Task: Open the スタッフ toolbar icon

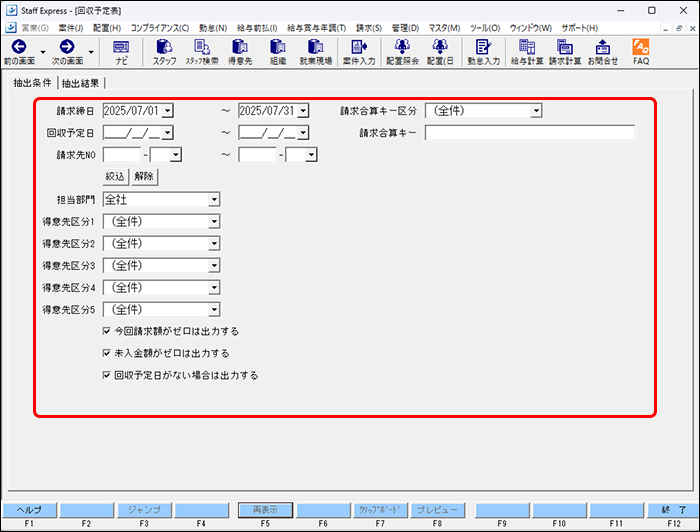Action: click(164, 52)
